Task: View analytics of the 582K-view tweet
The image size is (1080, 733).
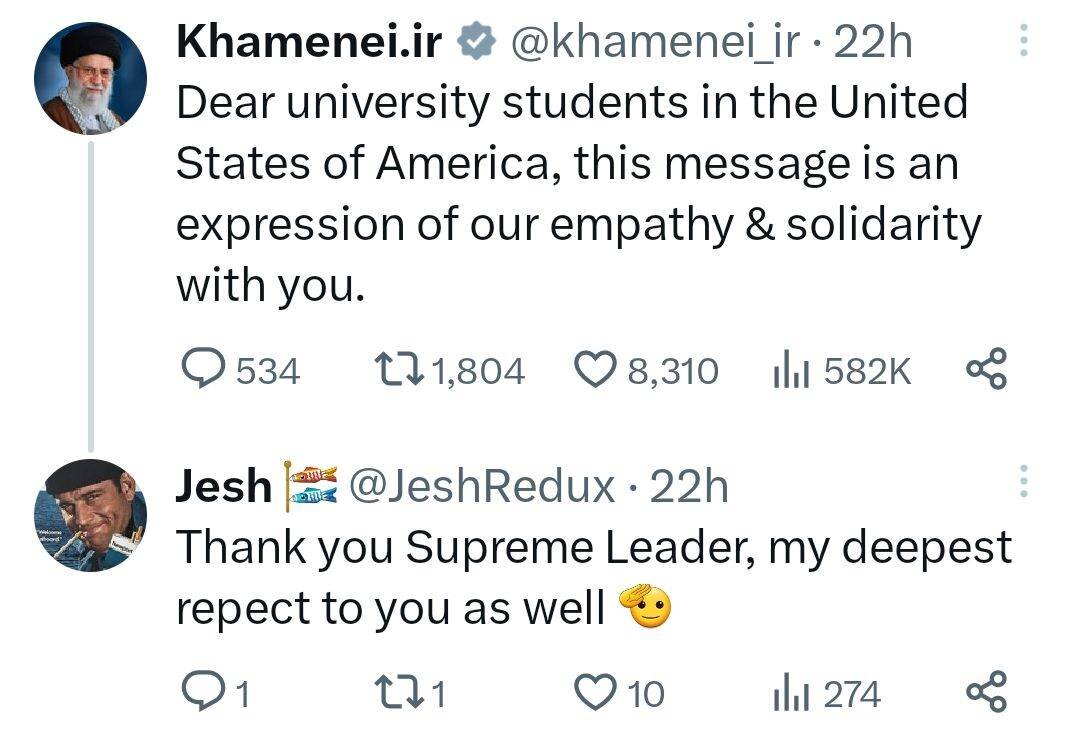Action: pyautogui.click(x=788, y=371)
